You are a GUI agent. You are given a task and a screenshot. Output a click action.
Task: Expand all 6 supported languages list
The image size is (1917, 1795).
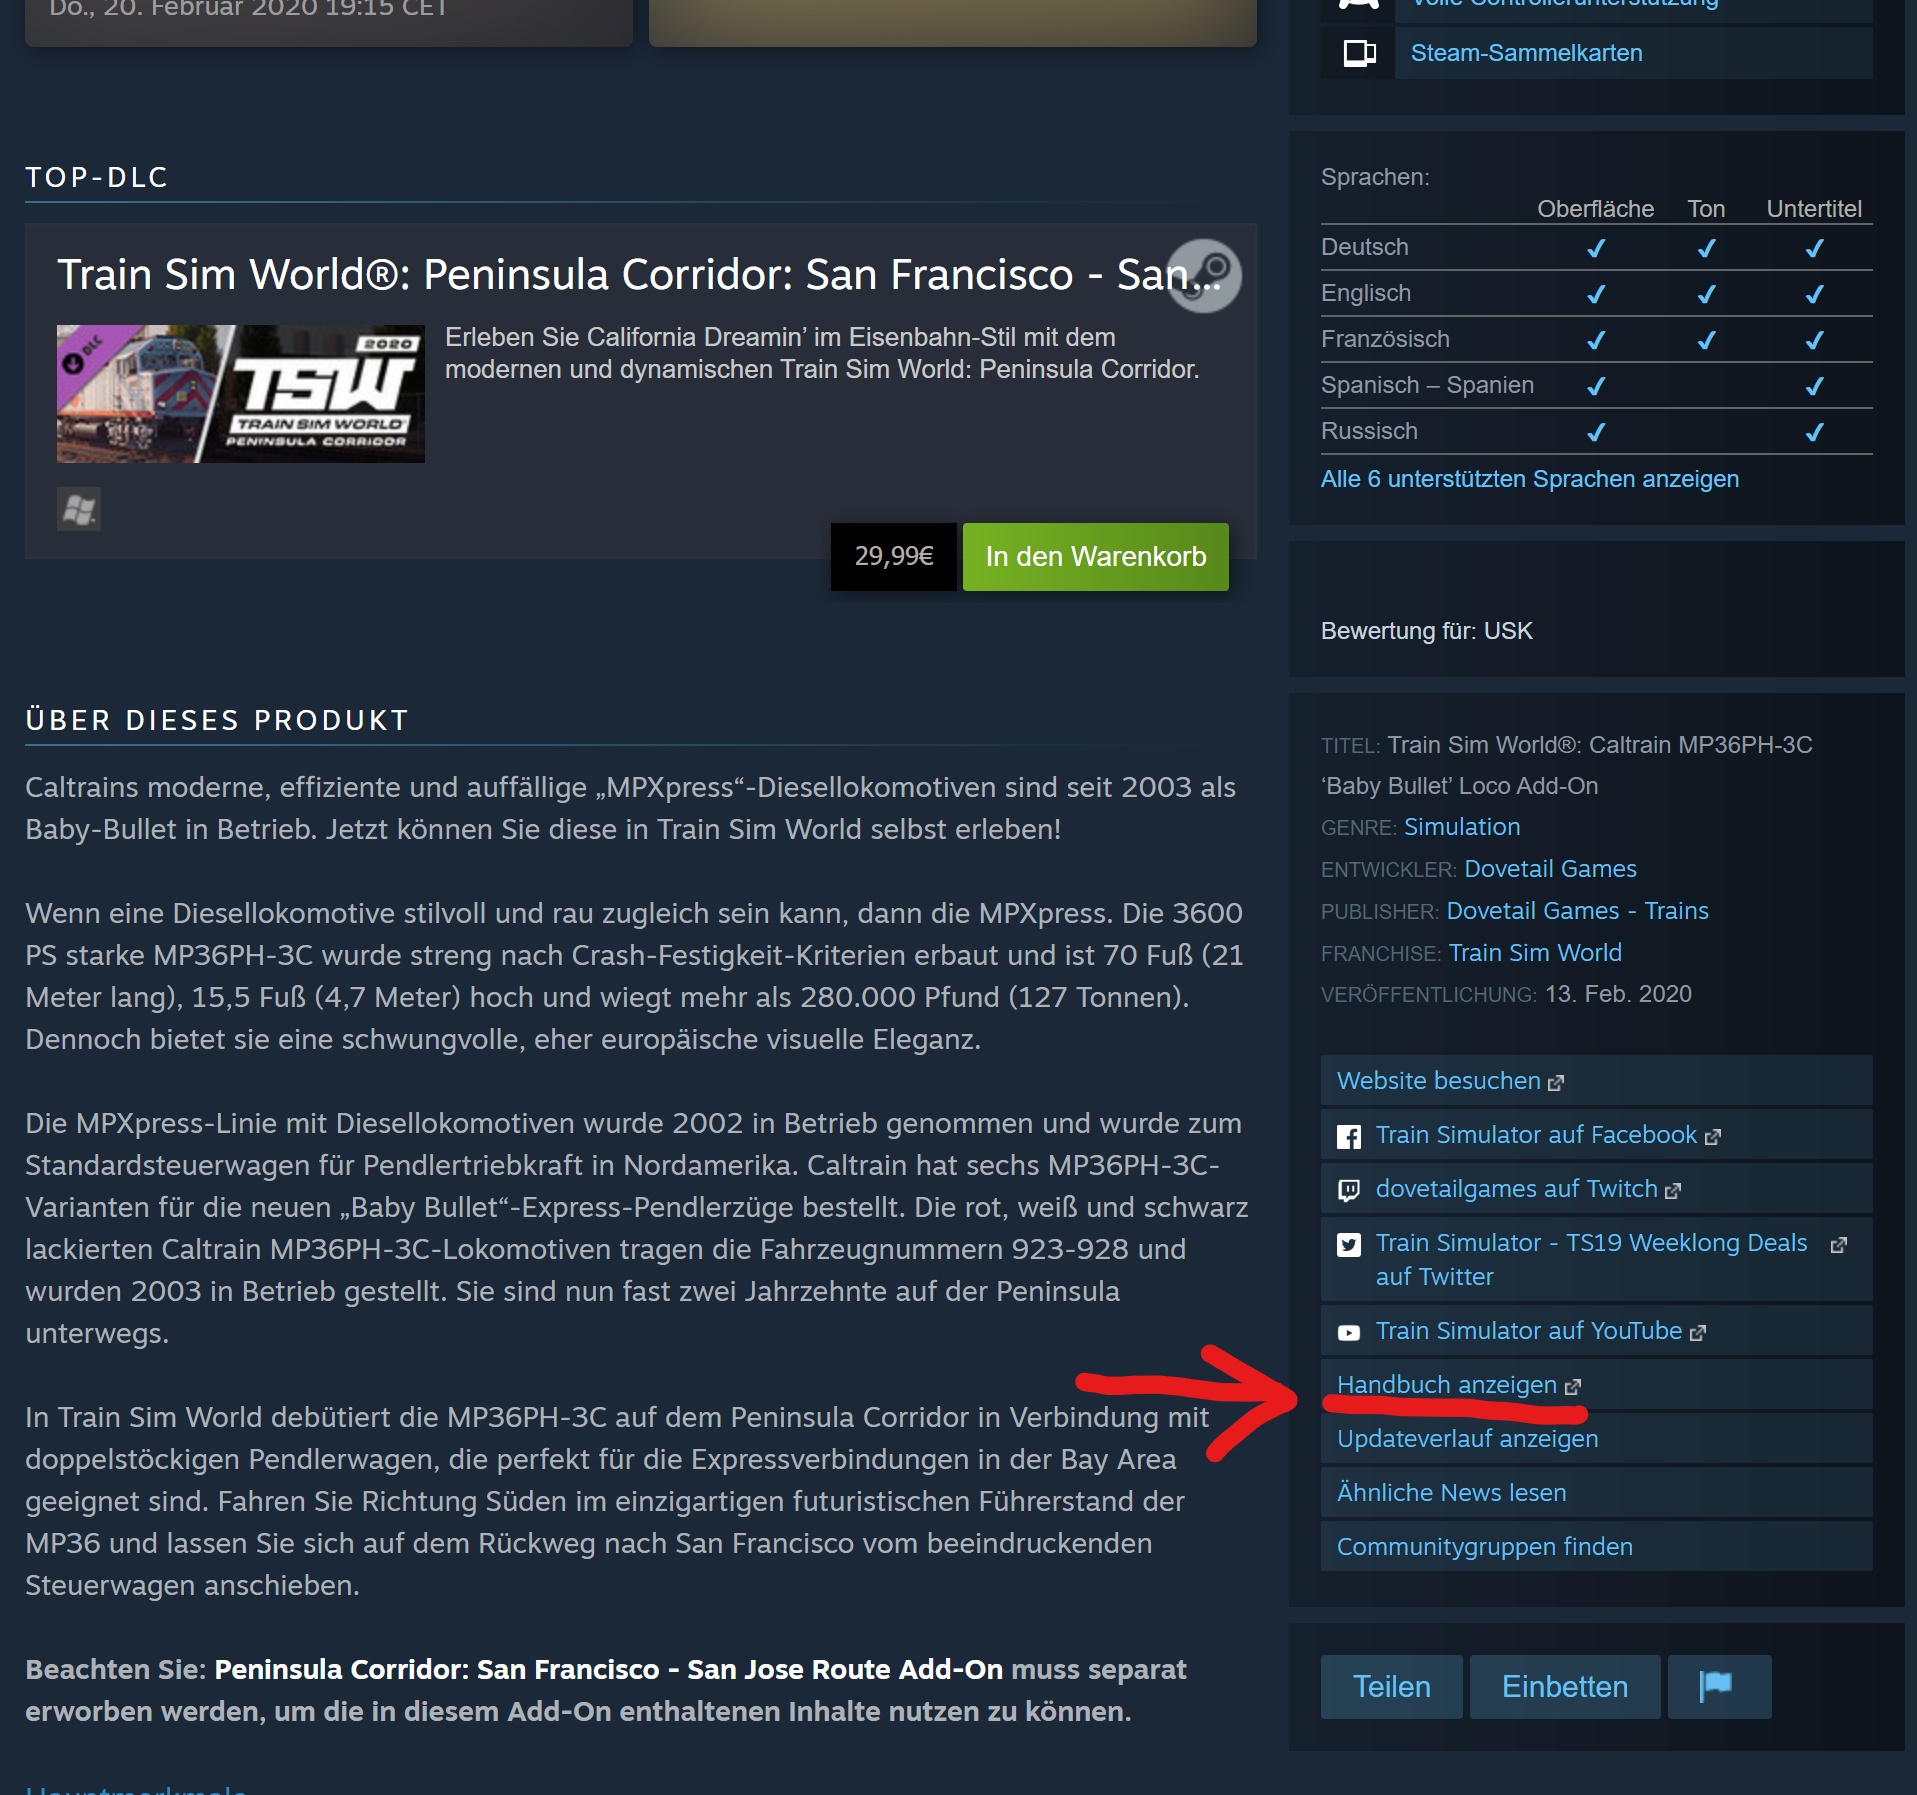pos(1529,479)
